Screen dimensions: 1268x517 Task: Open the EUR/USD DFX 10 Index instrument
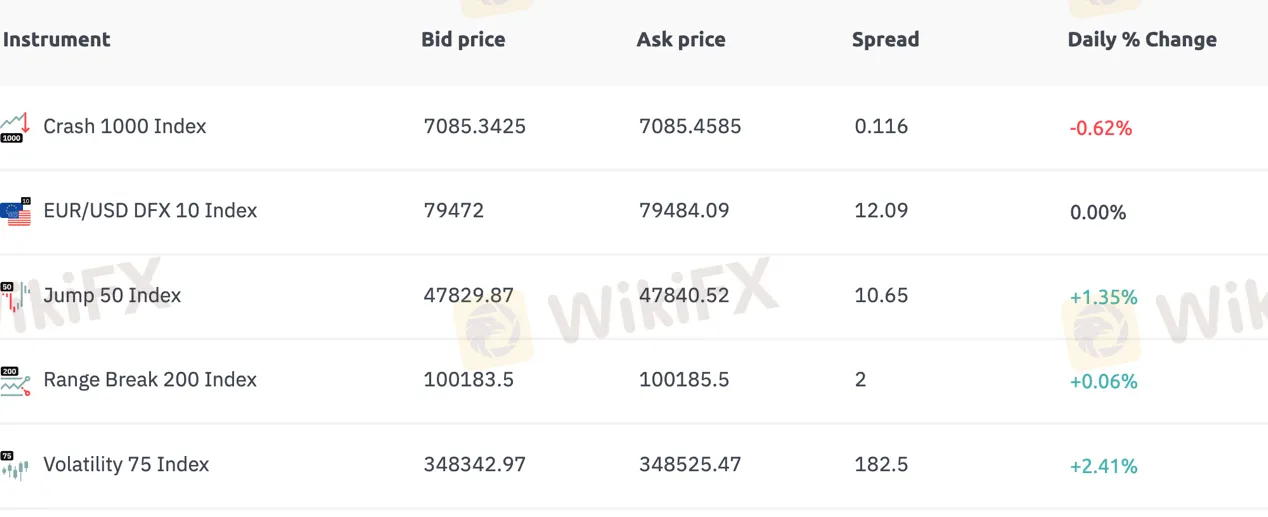pyautogui.click(x=150, y=211)
